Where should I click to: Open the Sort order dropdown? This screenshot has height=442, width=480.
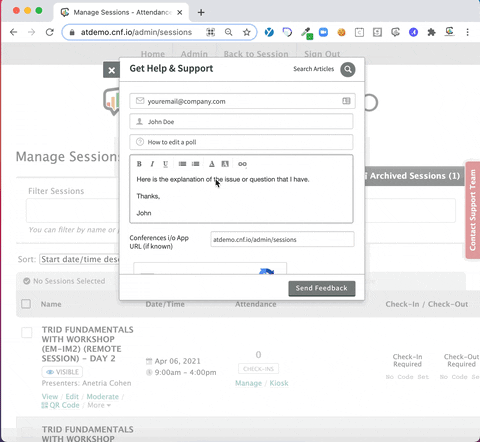click(79, 259)
